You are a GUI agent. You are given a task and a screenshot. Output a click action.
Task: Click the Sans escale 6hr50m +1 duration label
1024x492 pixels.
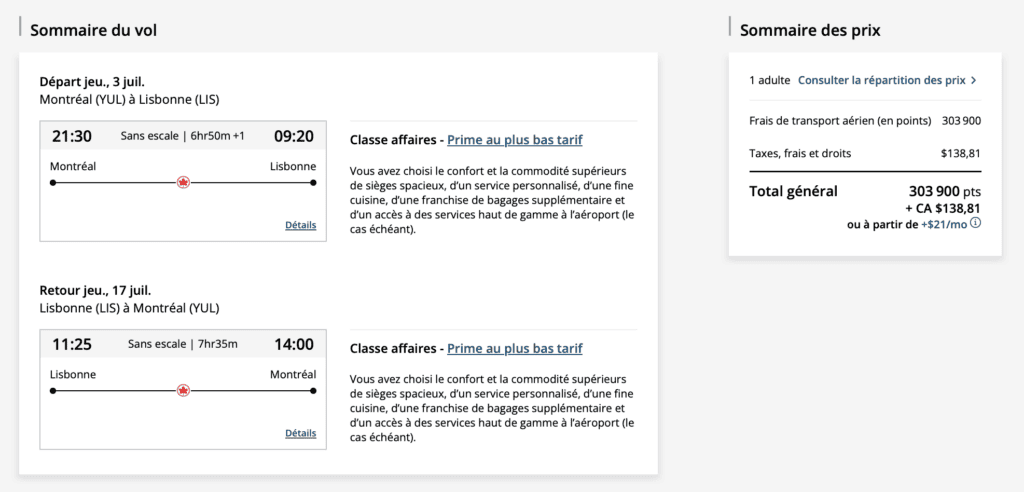183,136
